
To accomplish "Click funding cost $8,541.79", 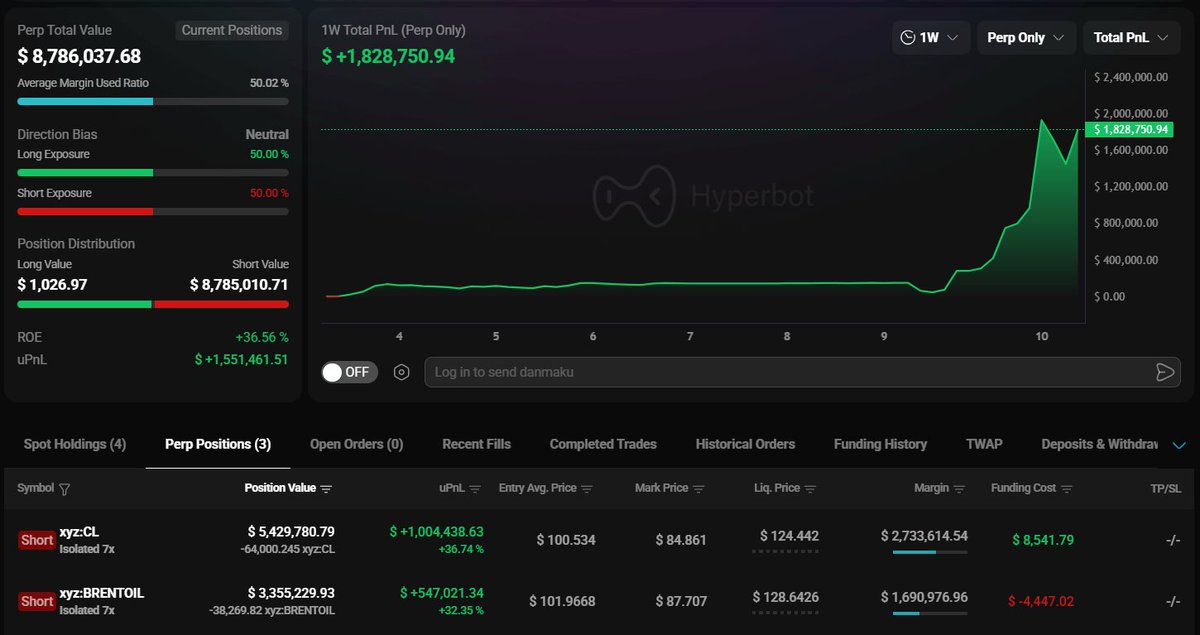I will point(1042,540).
